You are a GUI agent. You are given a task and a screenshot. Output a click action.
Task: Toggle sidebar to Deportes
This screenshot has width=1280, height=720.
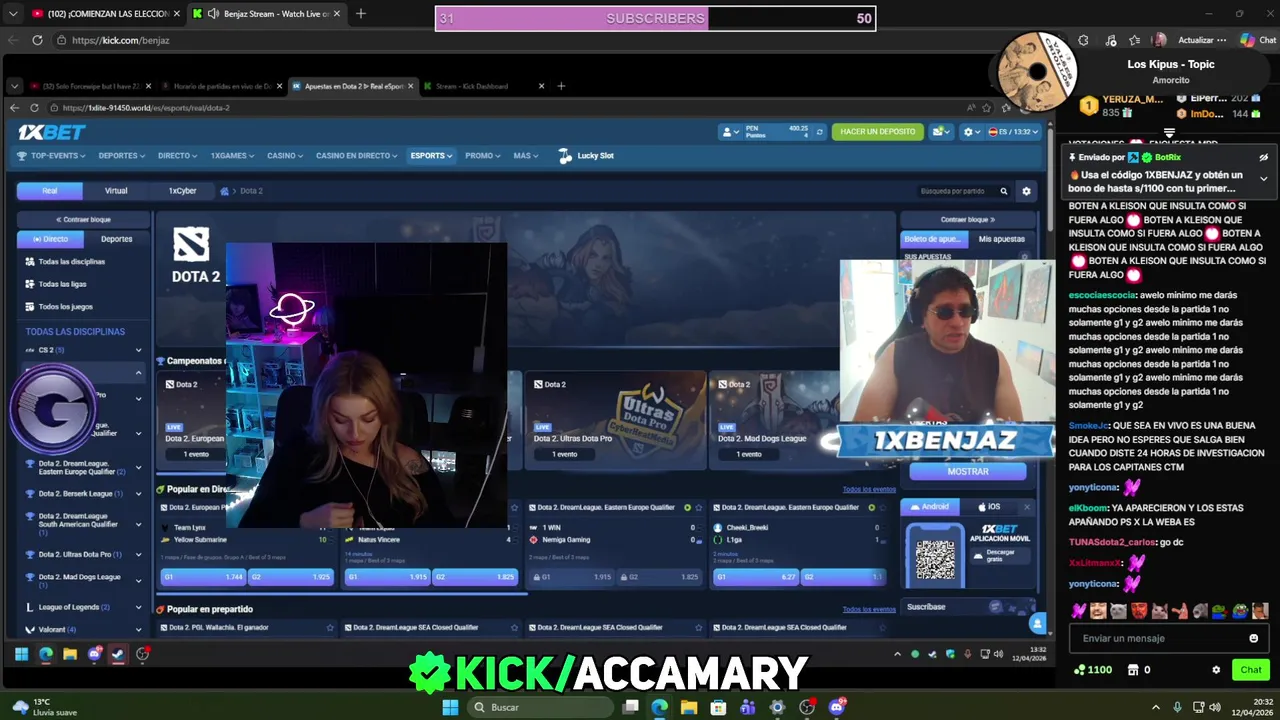coord(116,239)
